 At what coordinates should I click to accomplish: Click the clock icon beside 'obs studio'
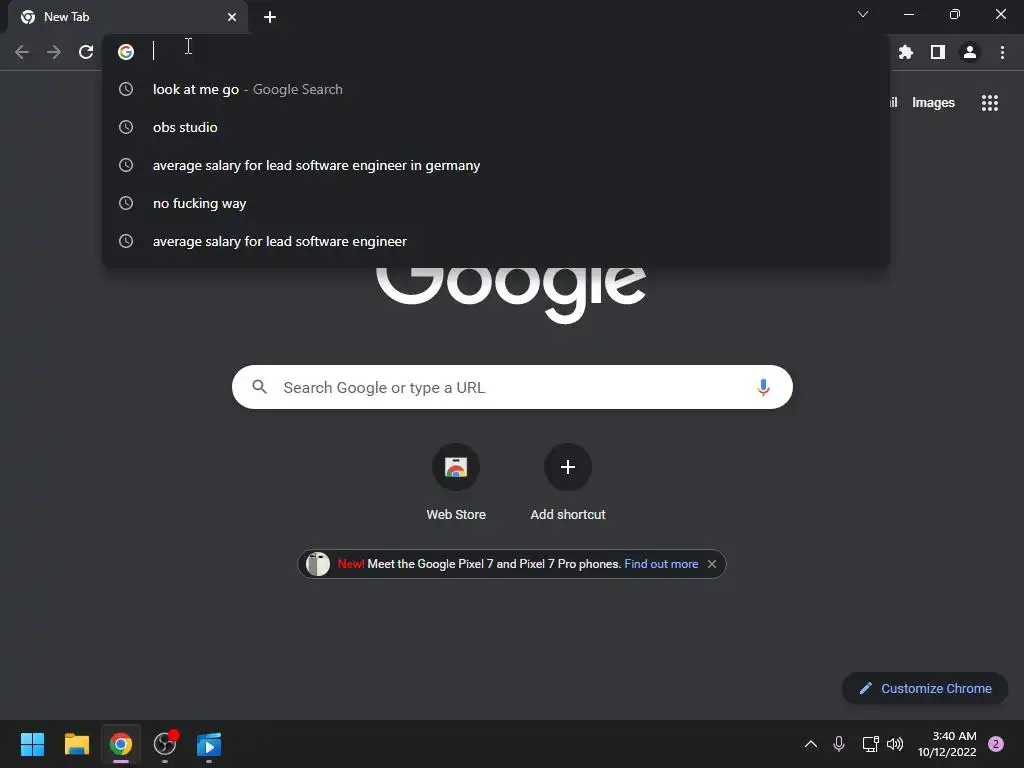(126, 127)
